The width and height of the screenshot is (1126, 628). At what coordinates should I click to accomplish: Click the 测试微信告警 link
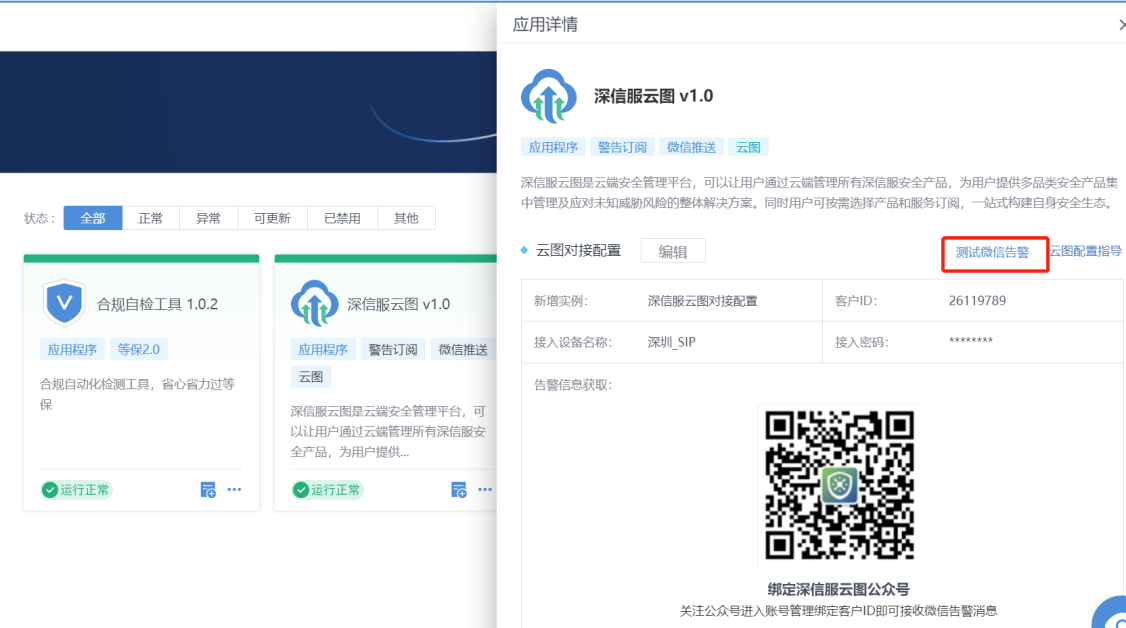coord(992,252)
